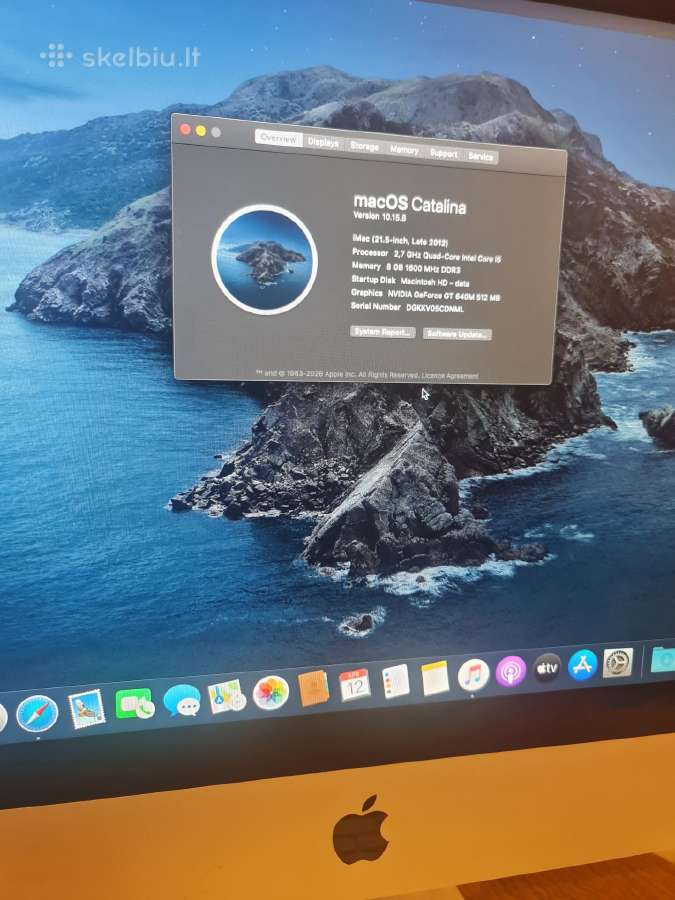
Task: Open the App Store from Dock
Action: point(583,665)
